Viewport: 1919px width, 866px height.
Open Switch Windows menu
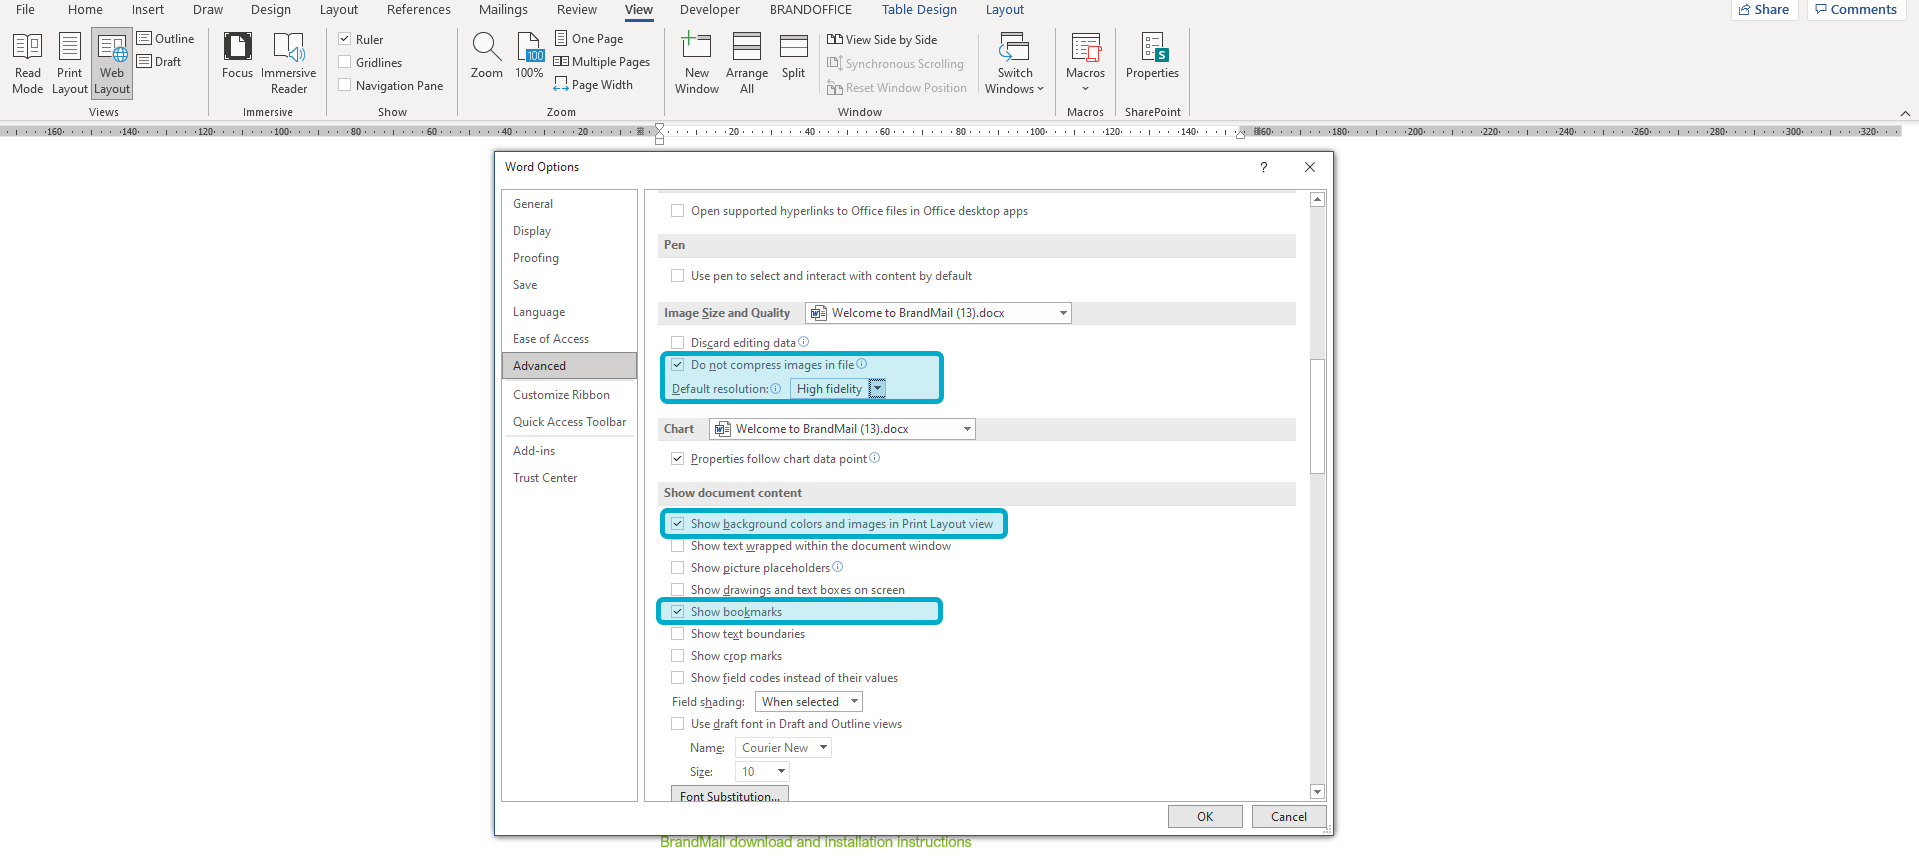point(1015,63)
